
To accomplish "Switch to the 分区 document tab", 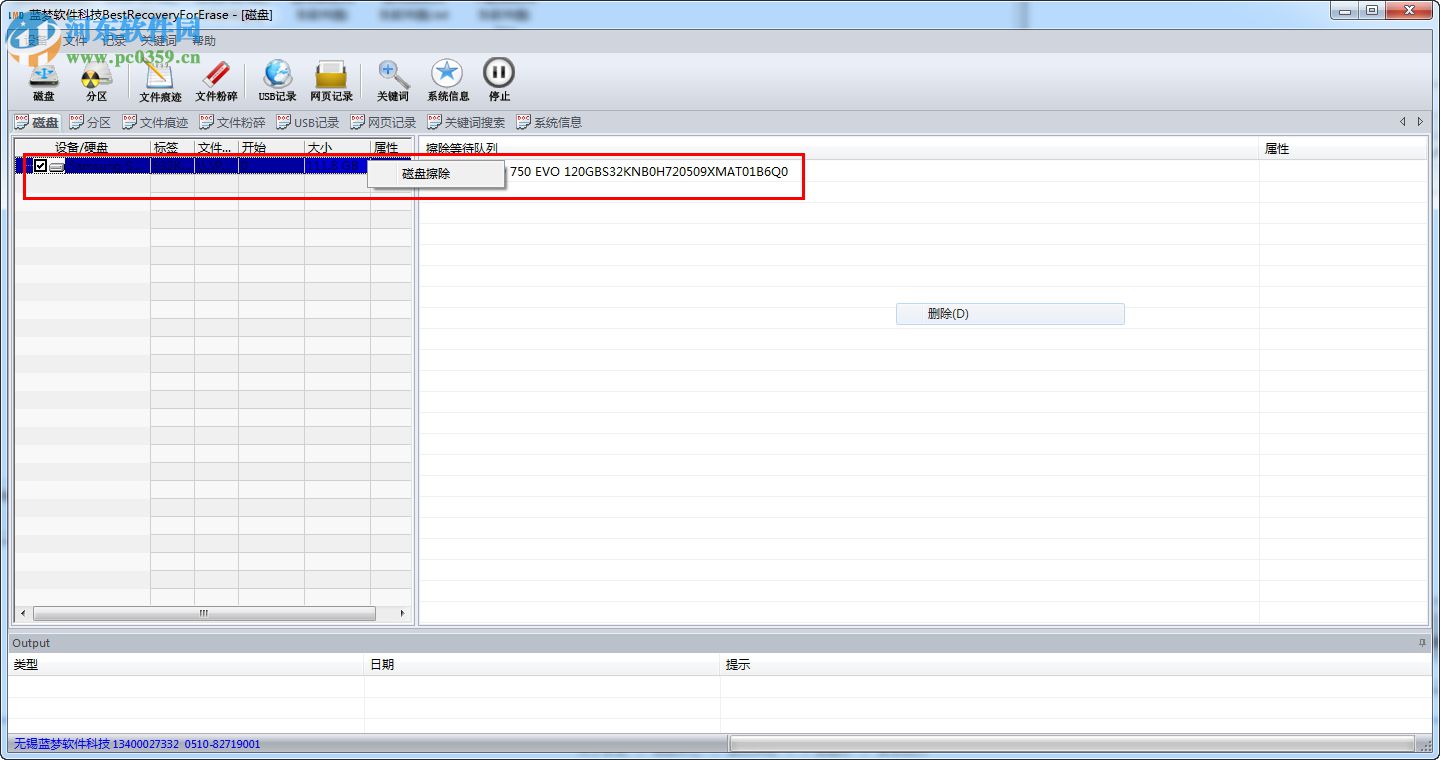I will click(x=90, y=122).
